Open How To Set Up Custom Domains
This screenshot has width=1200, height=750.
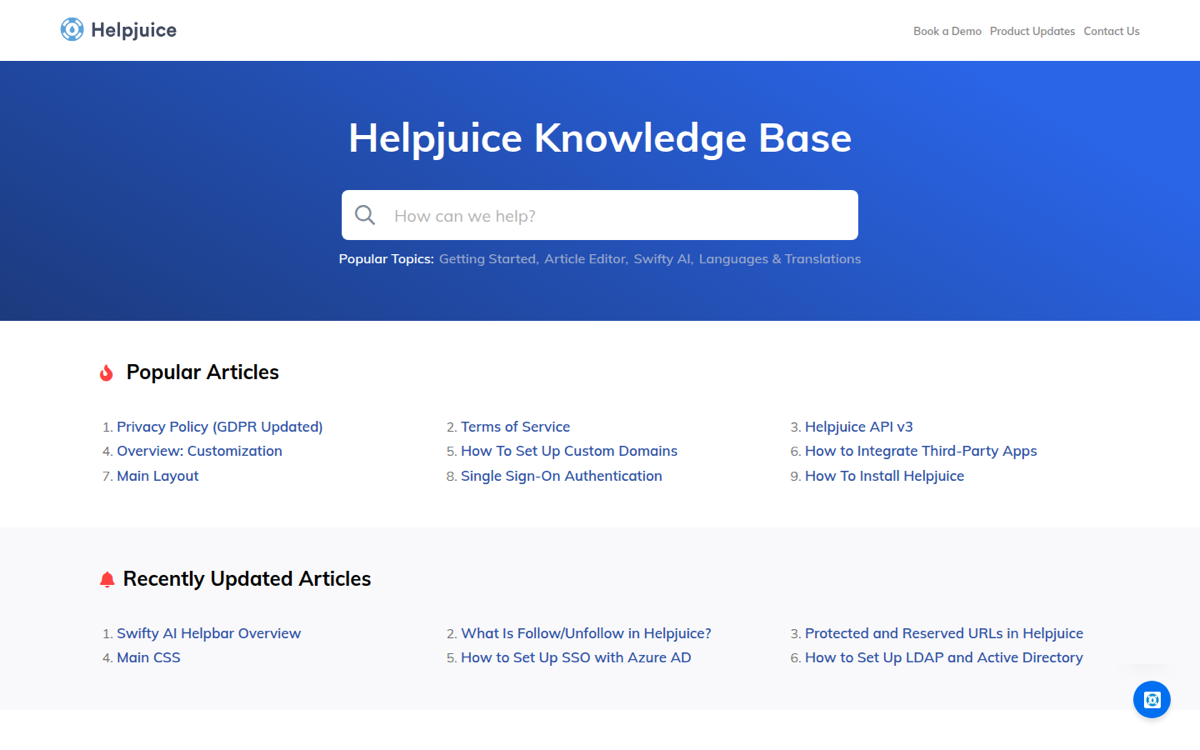569,451
